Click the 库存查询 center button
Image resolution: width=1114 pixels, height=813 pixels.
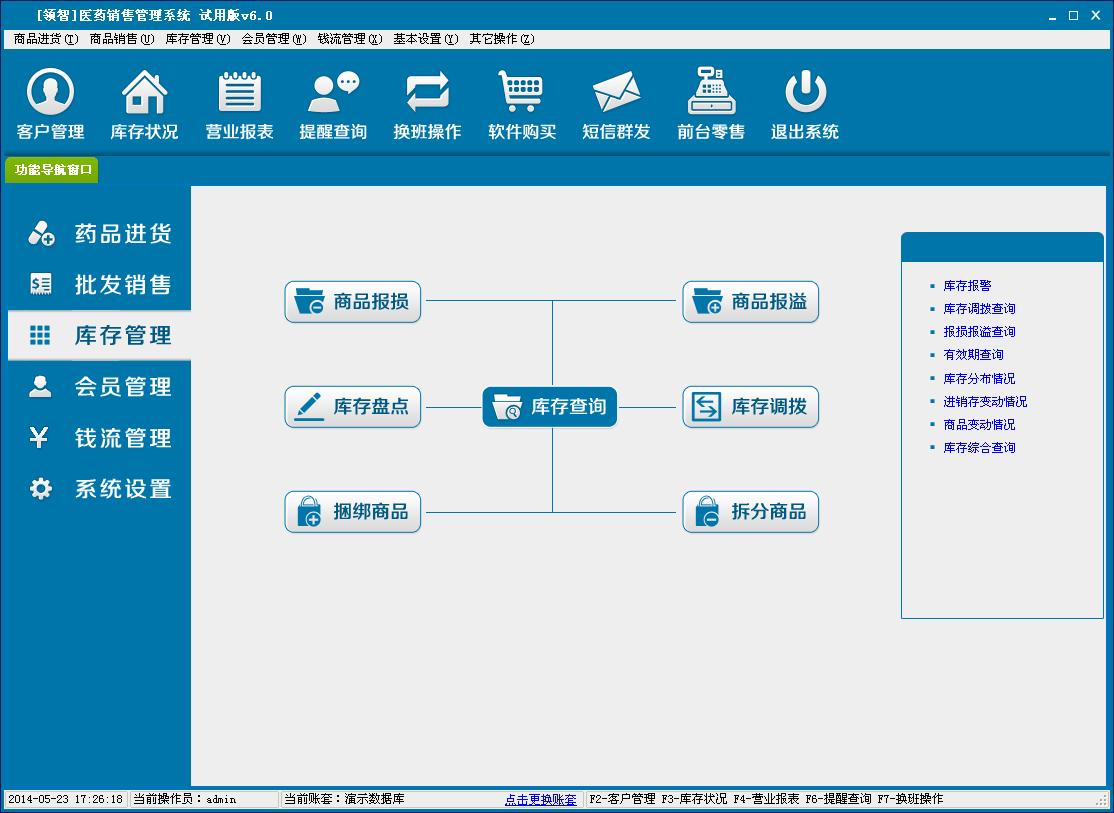point(550,407)
